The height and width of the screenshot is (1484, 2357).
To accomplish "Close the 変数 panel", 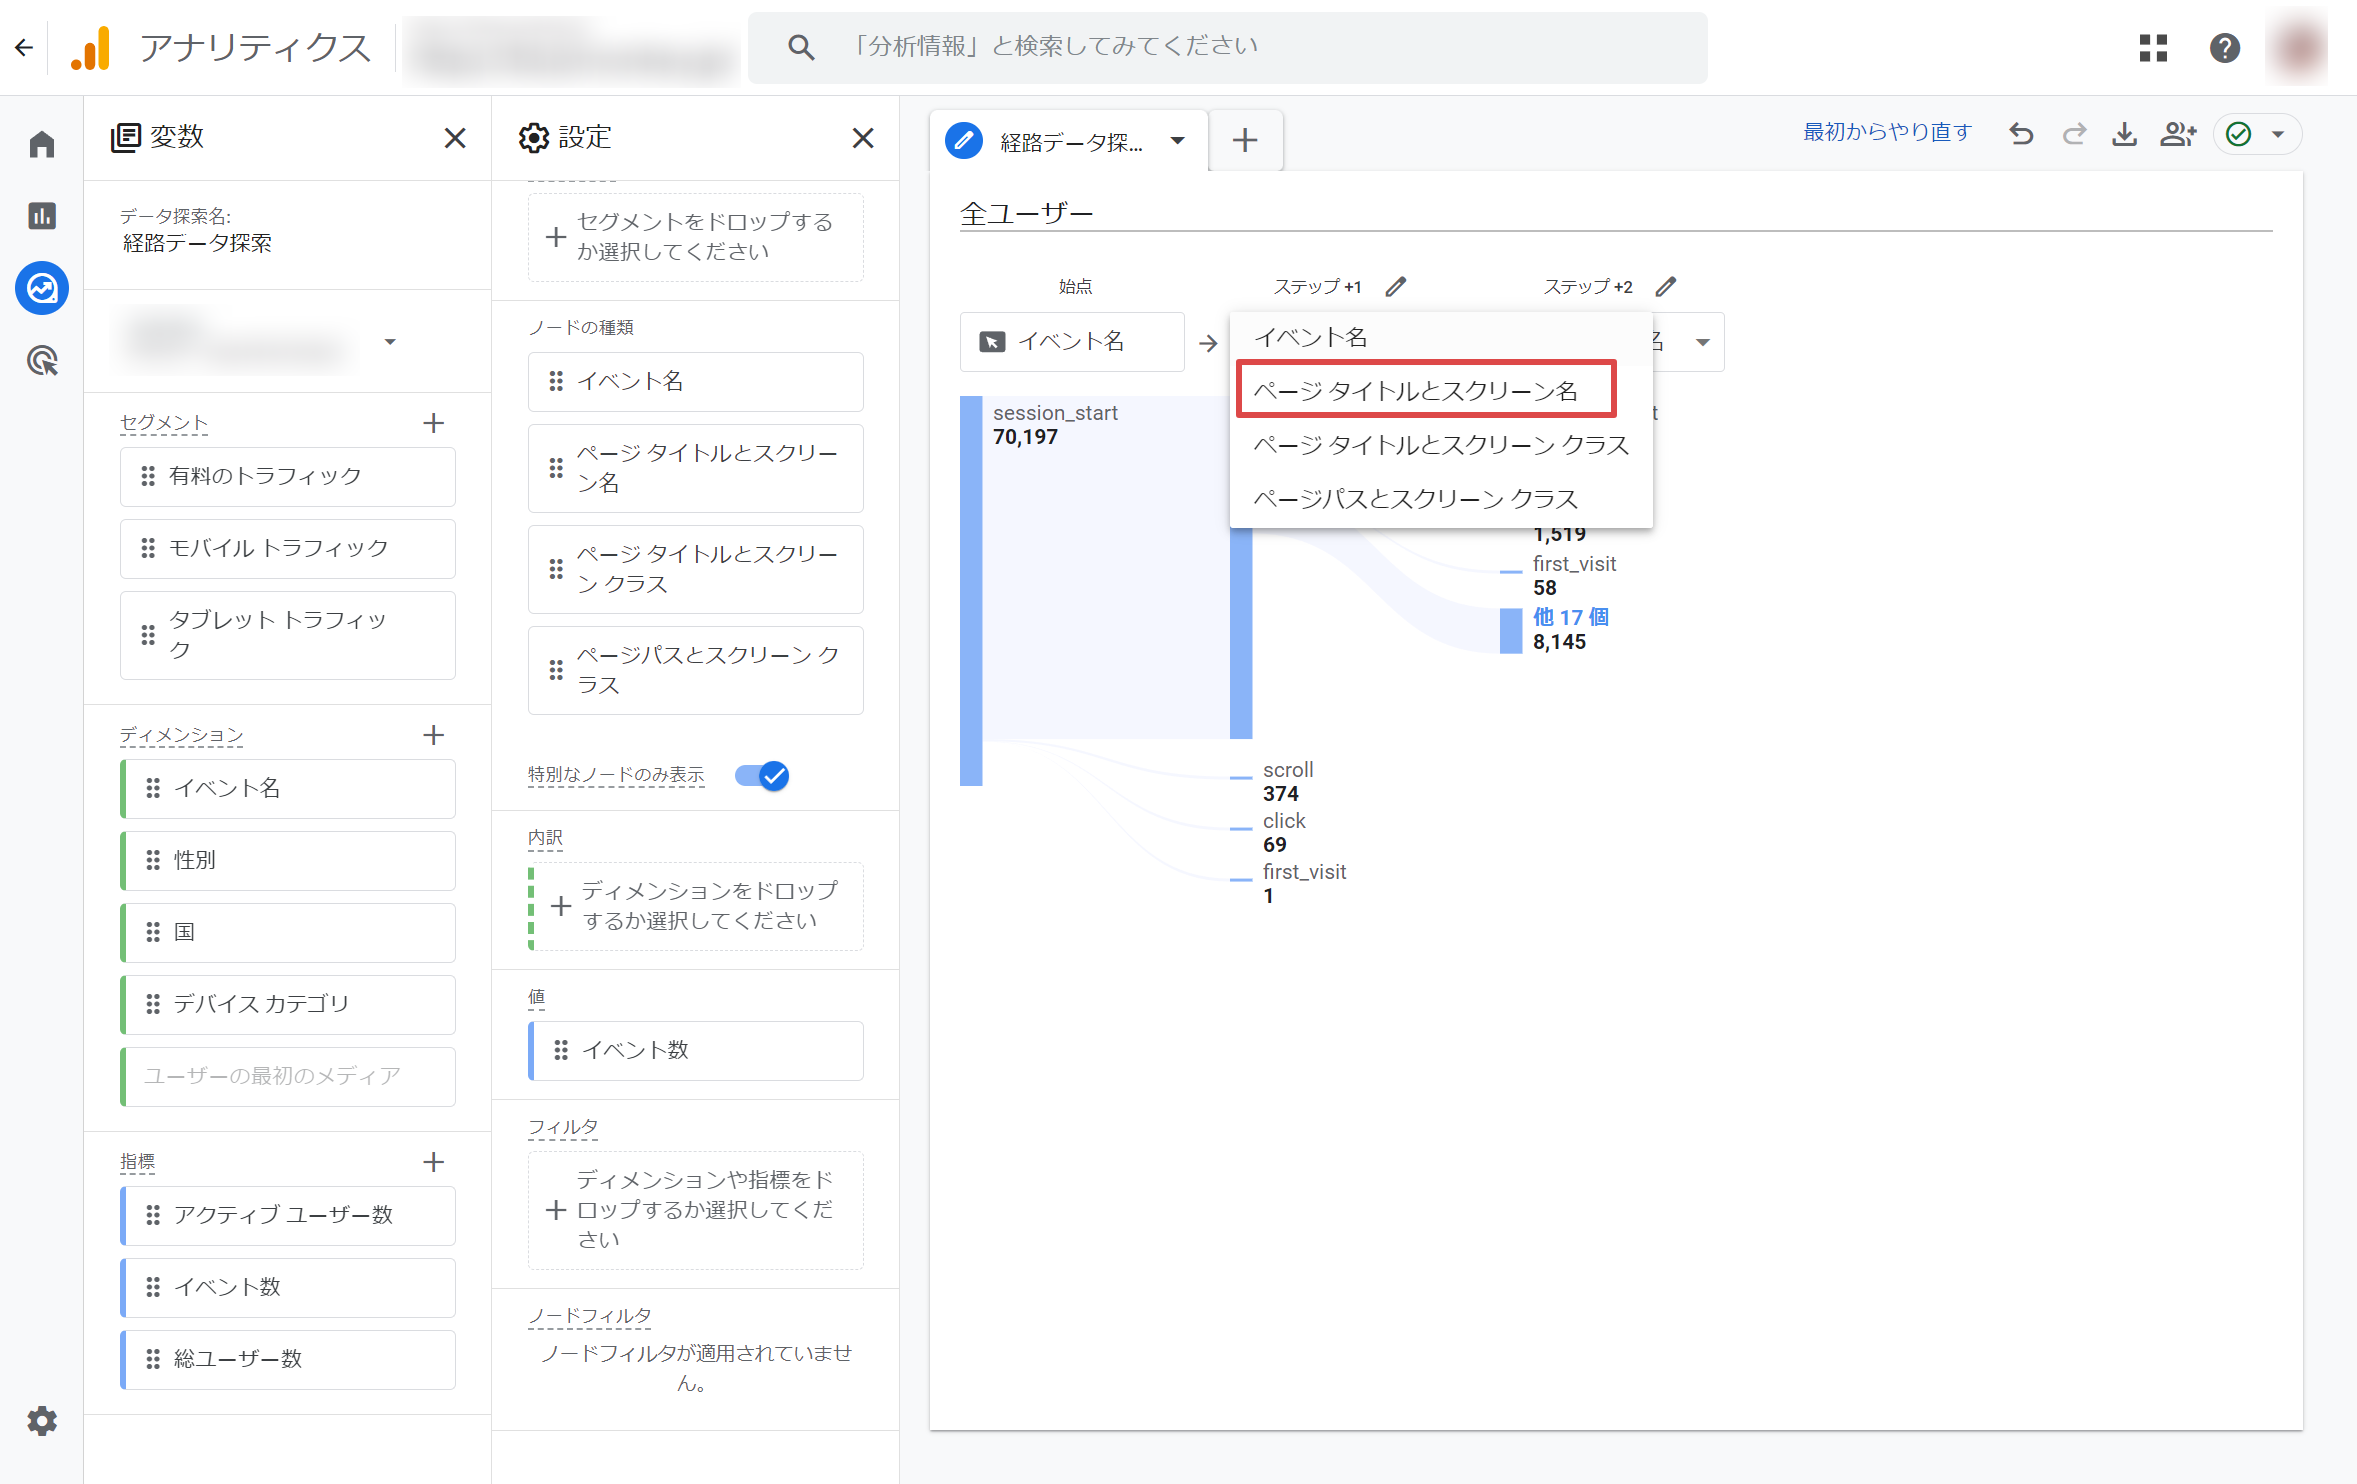I will (455, 138).
